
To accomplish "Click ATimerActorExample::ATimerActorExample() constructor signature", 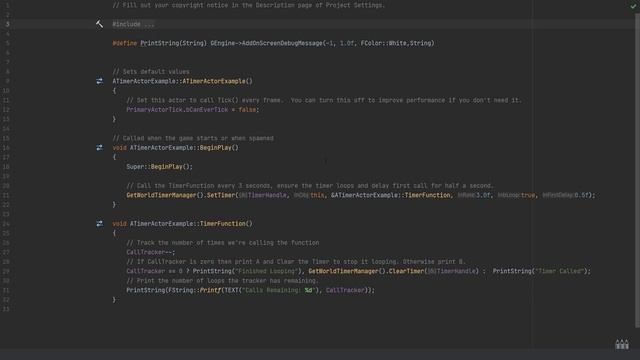I will coord(182,81).
